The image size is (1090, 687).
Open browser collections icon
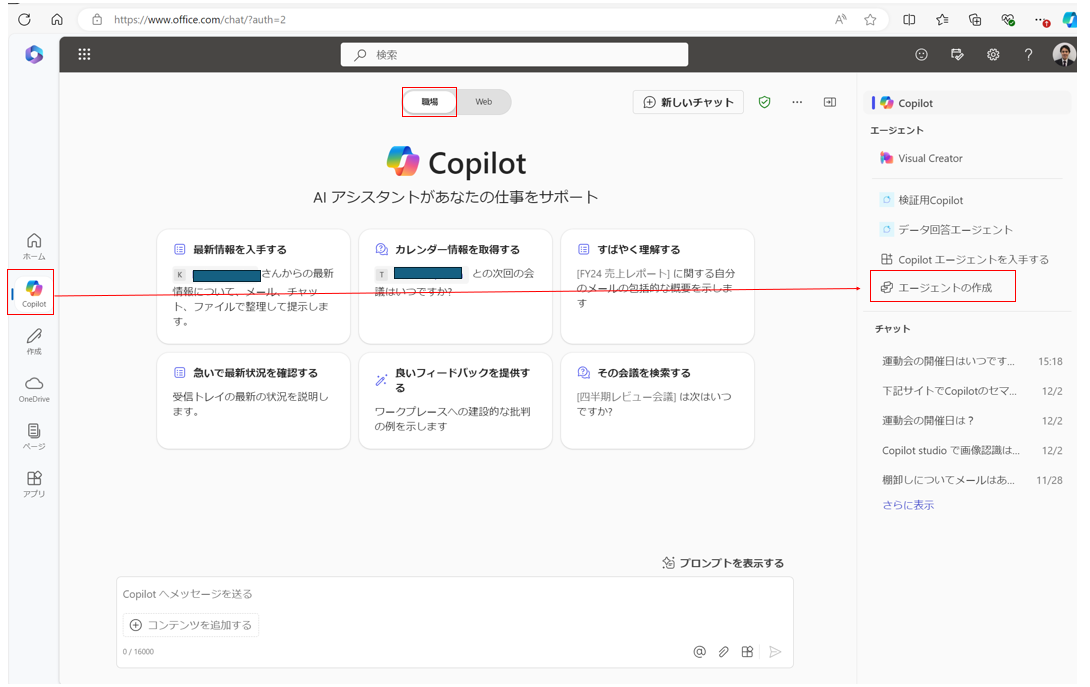[x=975, y=19]
